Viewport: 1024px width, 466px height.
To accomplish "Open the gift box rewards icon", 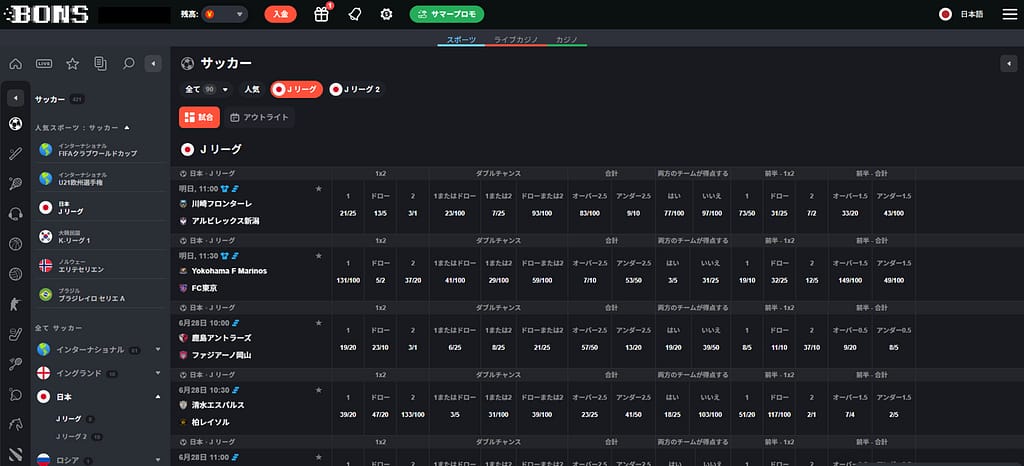I will [x=321, y=14].
